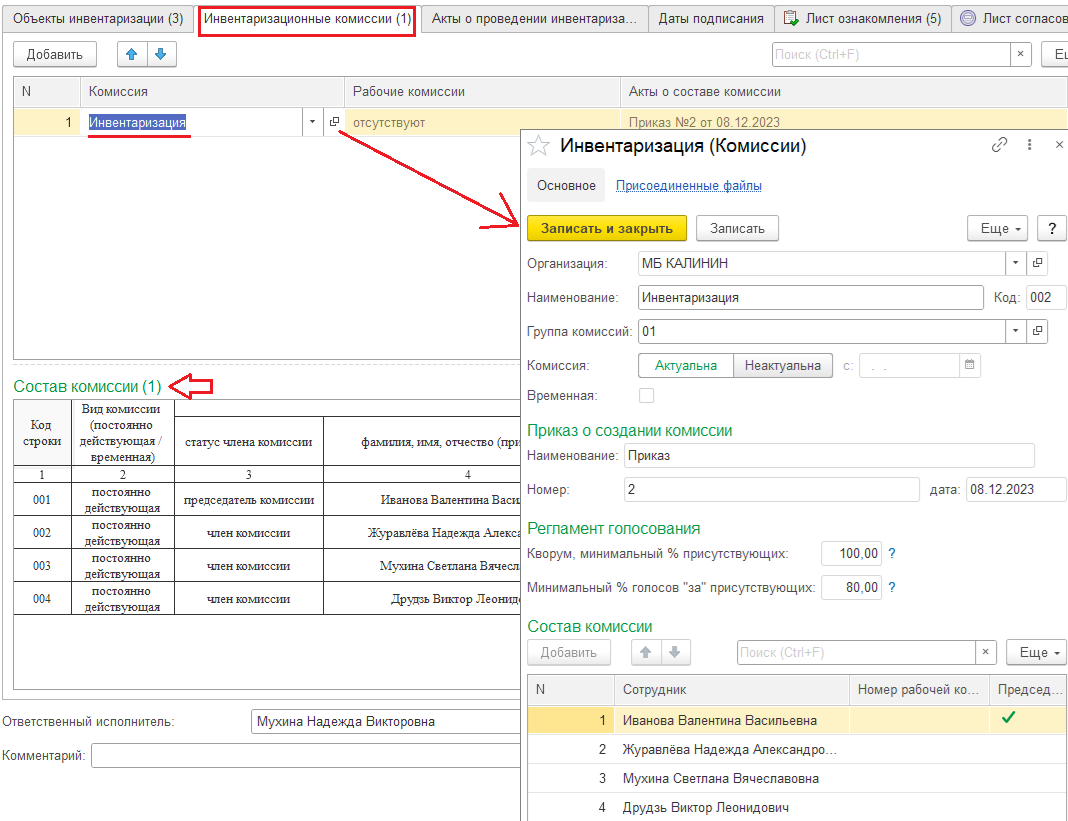This screenshot has width=1068, height=821.
Task: Open the Еще menu above member list
Action: point(1037,652)
